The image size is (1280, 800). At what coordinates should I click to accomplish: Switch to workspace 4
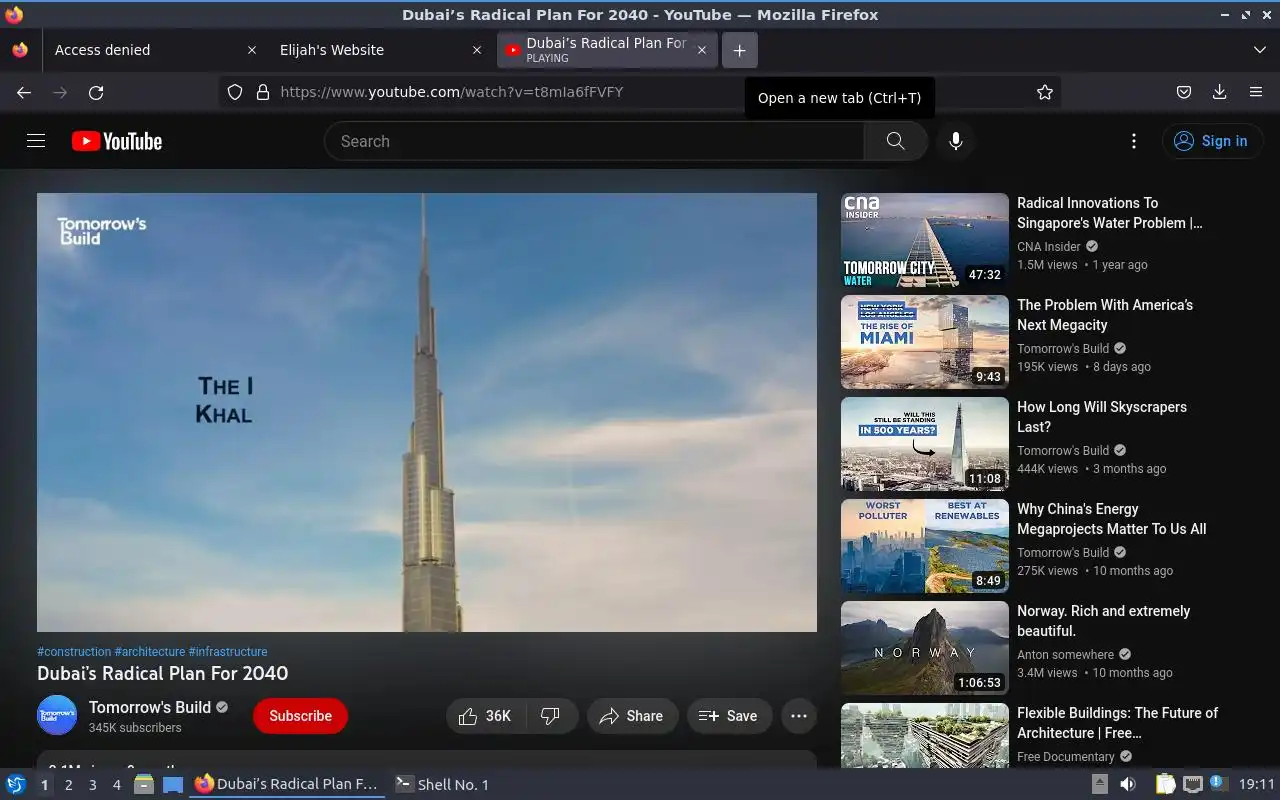(116, 785)
